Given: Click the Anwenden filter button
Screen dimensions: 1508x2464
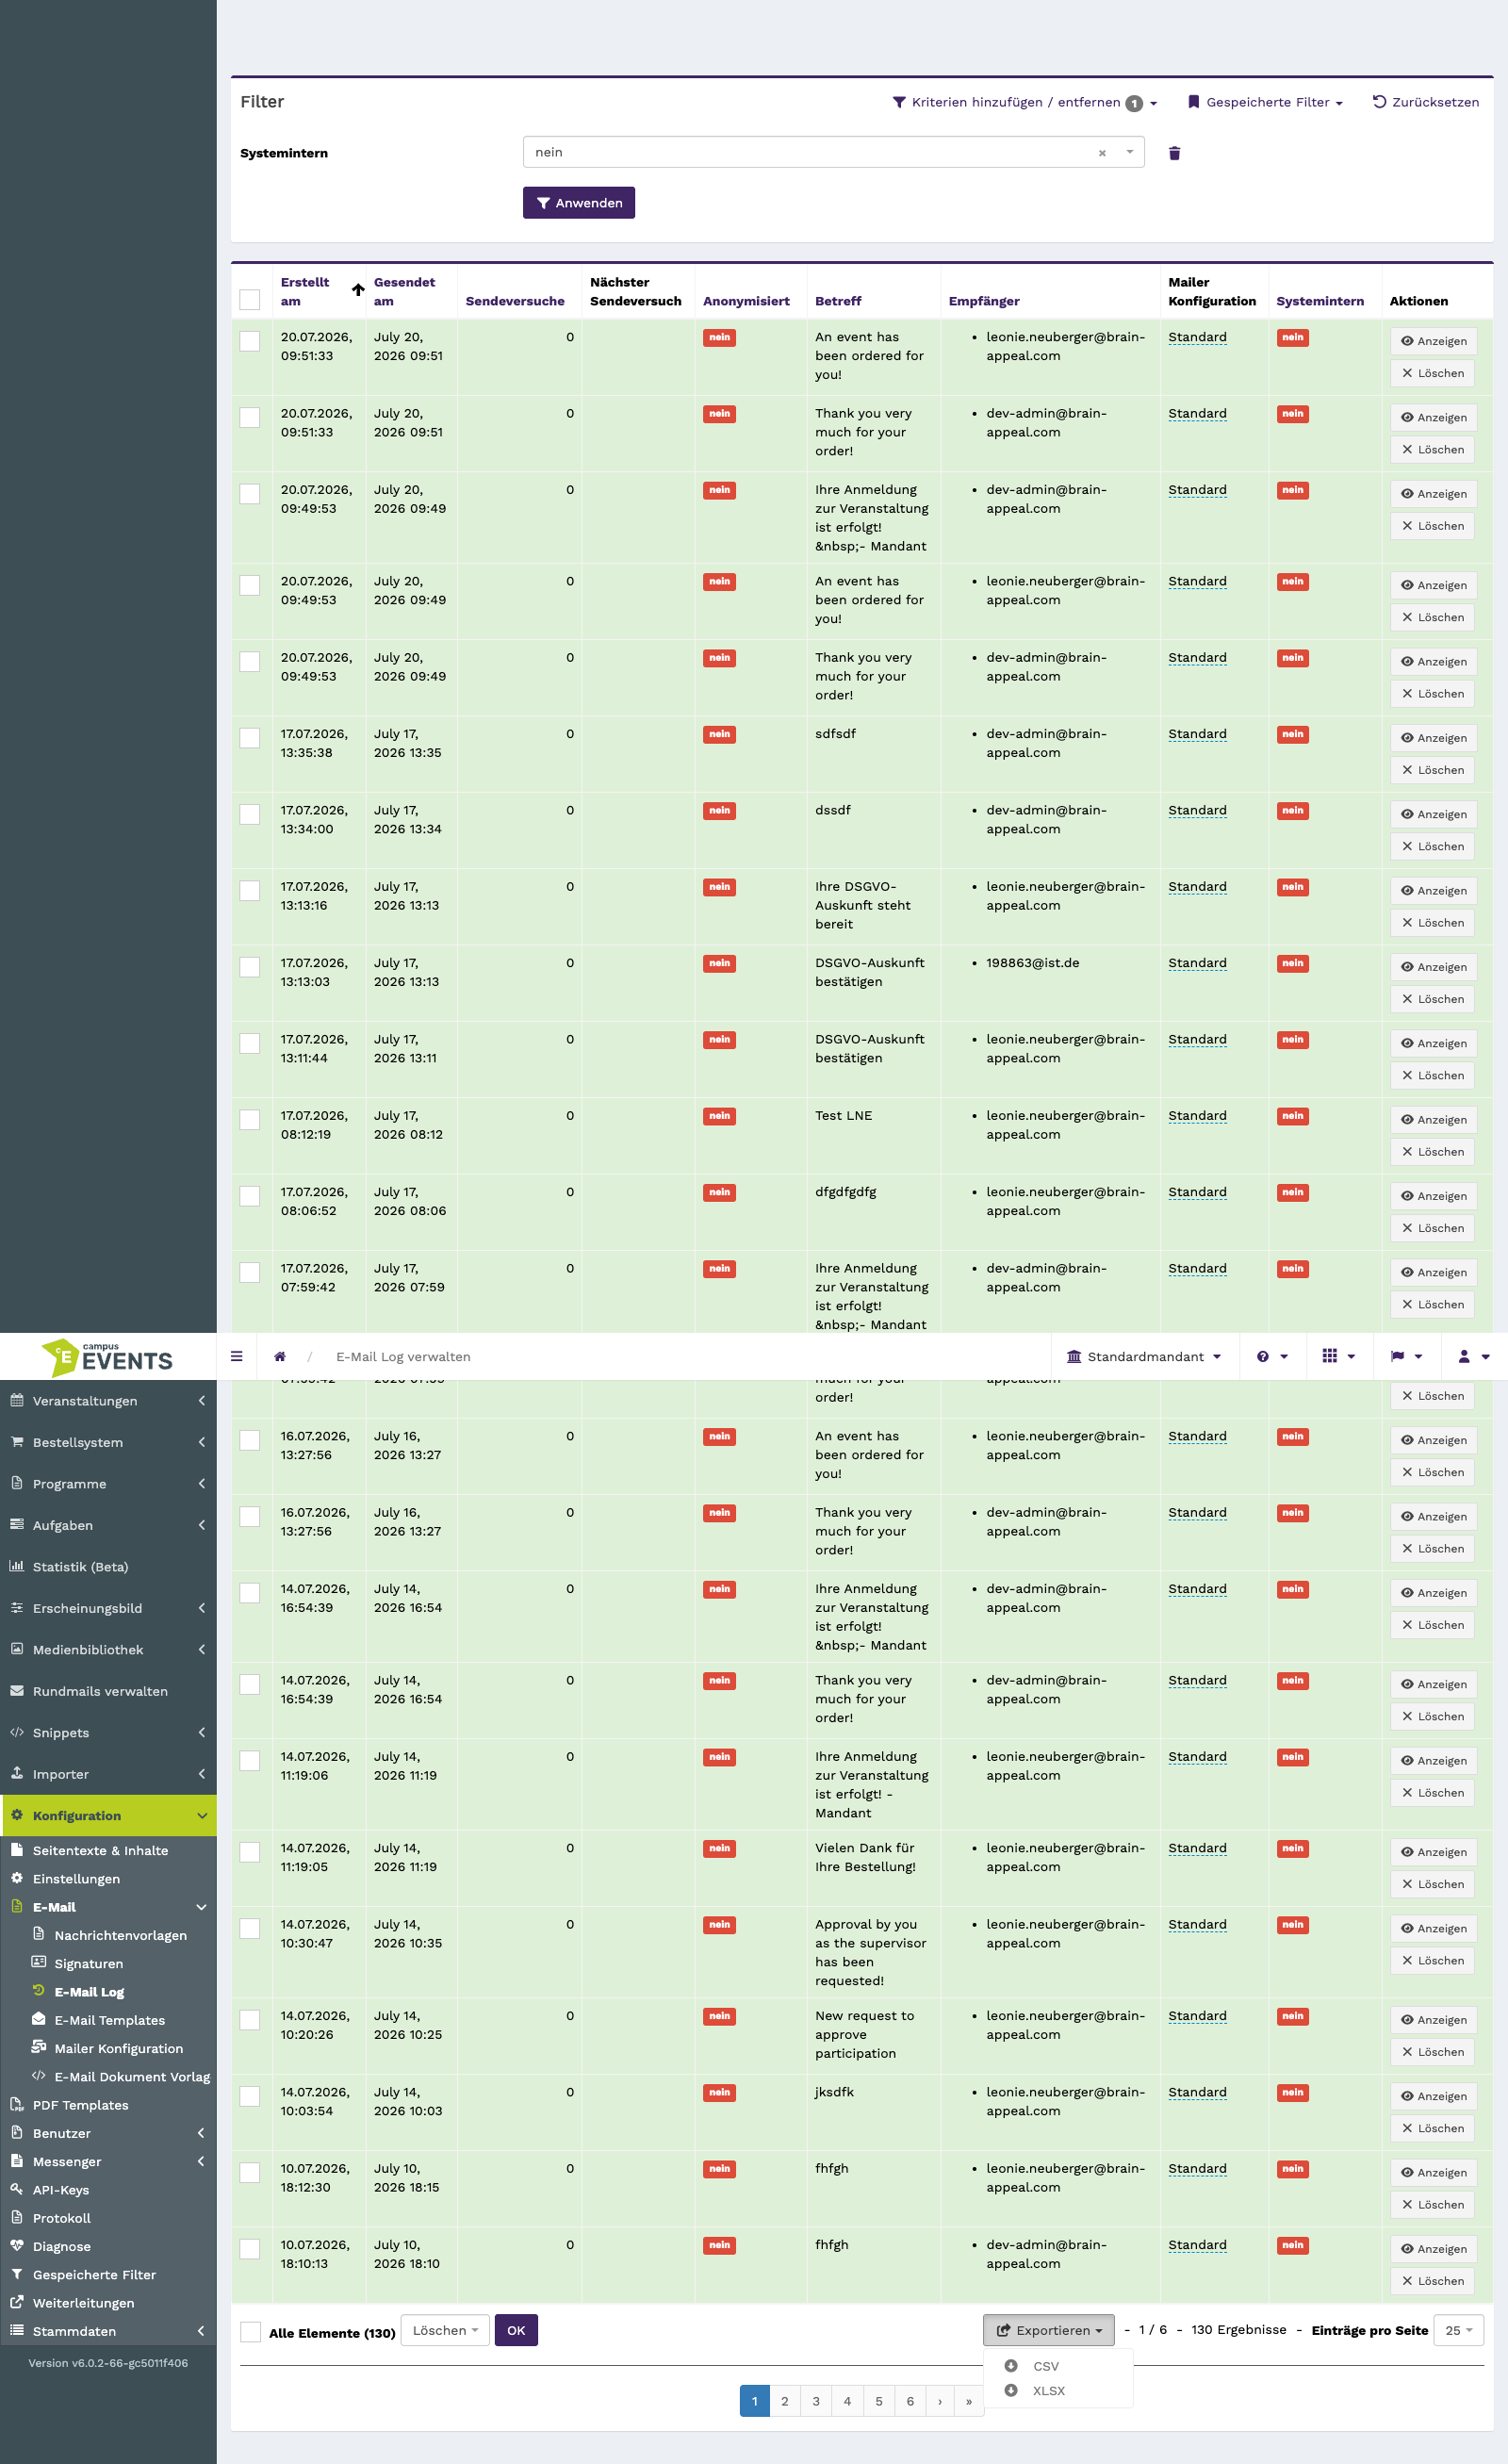Looking at the screenshot, I should pyautogui.click(x=579, y=203).
